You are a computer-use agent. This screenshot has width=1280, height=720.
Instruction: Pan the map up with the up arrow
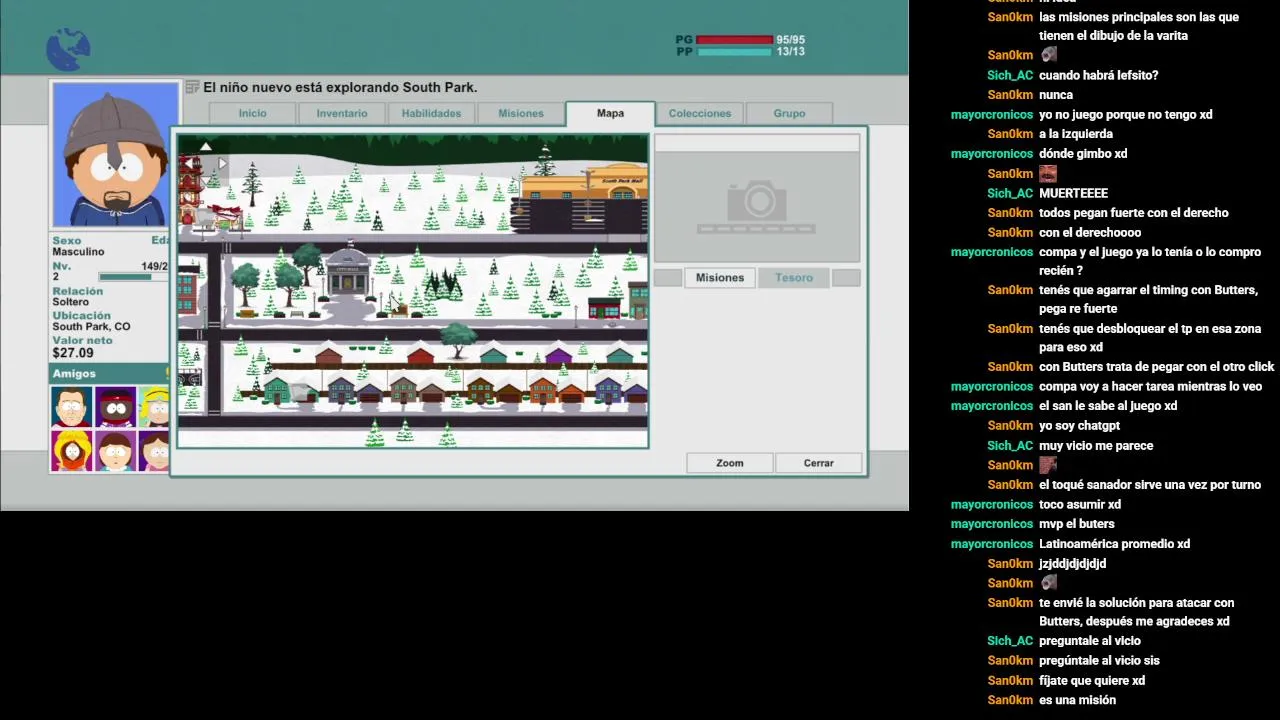point(206,147)
